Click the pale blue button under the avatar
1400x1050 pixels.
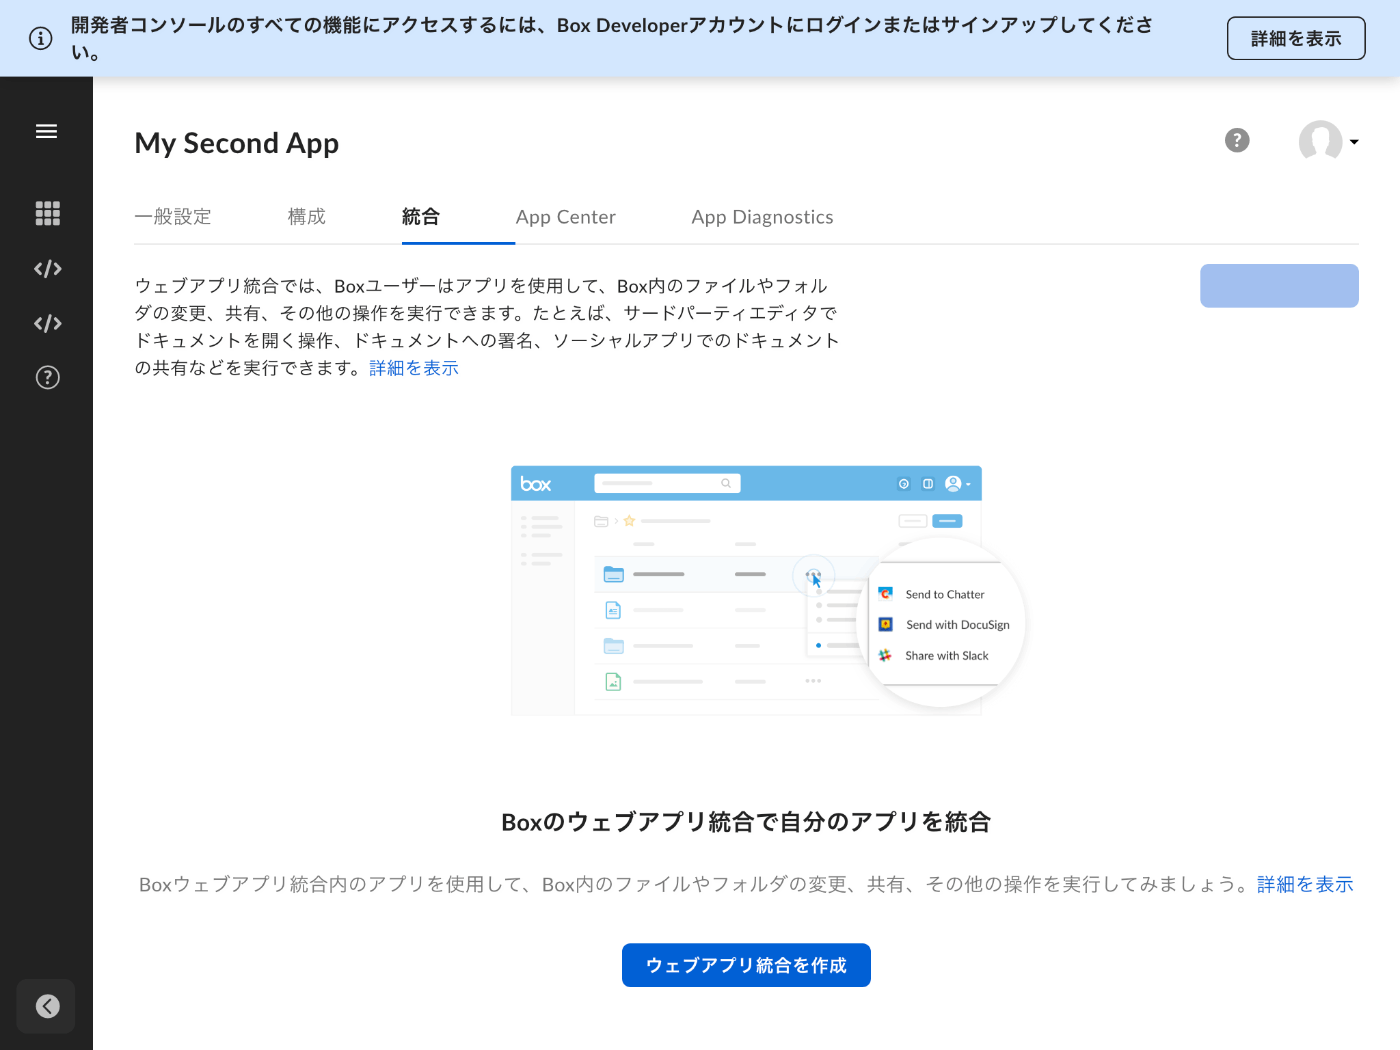pyautogui.click(x=1279, y=286)
